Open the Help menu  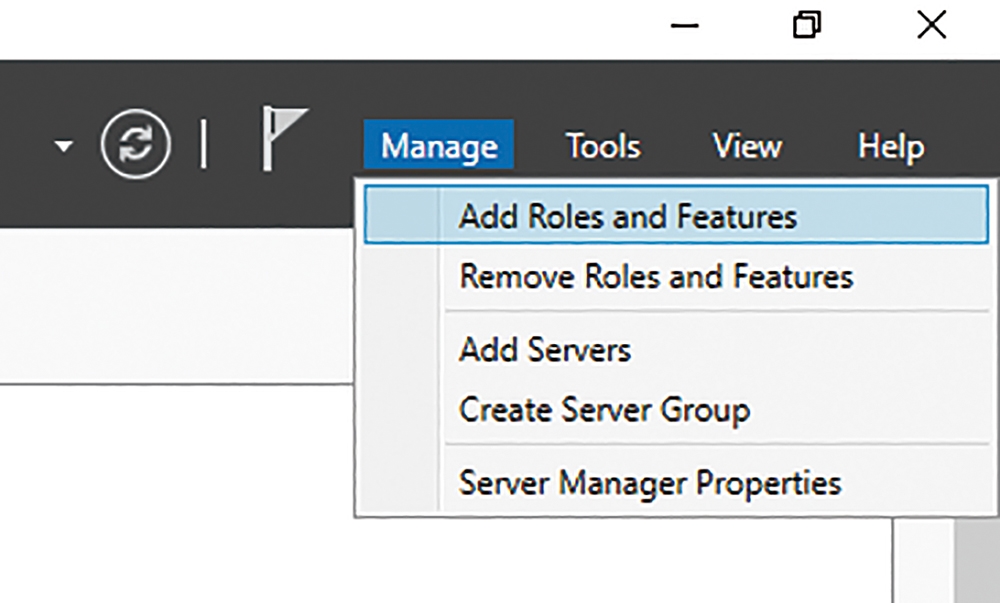(x=890, y=146)
